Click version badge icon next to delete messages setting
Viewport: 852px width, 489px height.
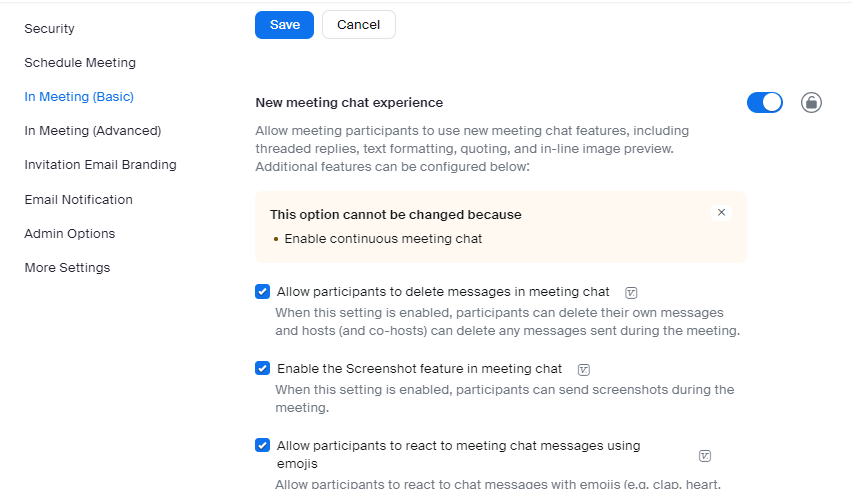click(x=631, y=293)
